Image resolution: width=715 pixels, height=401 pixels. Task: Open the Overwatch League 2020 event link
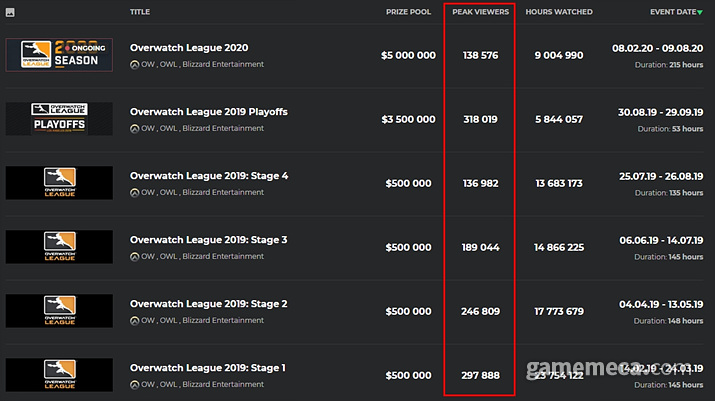[x=189, y=48]
